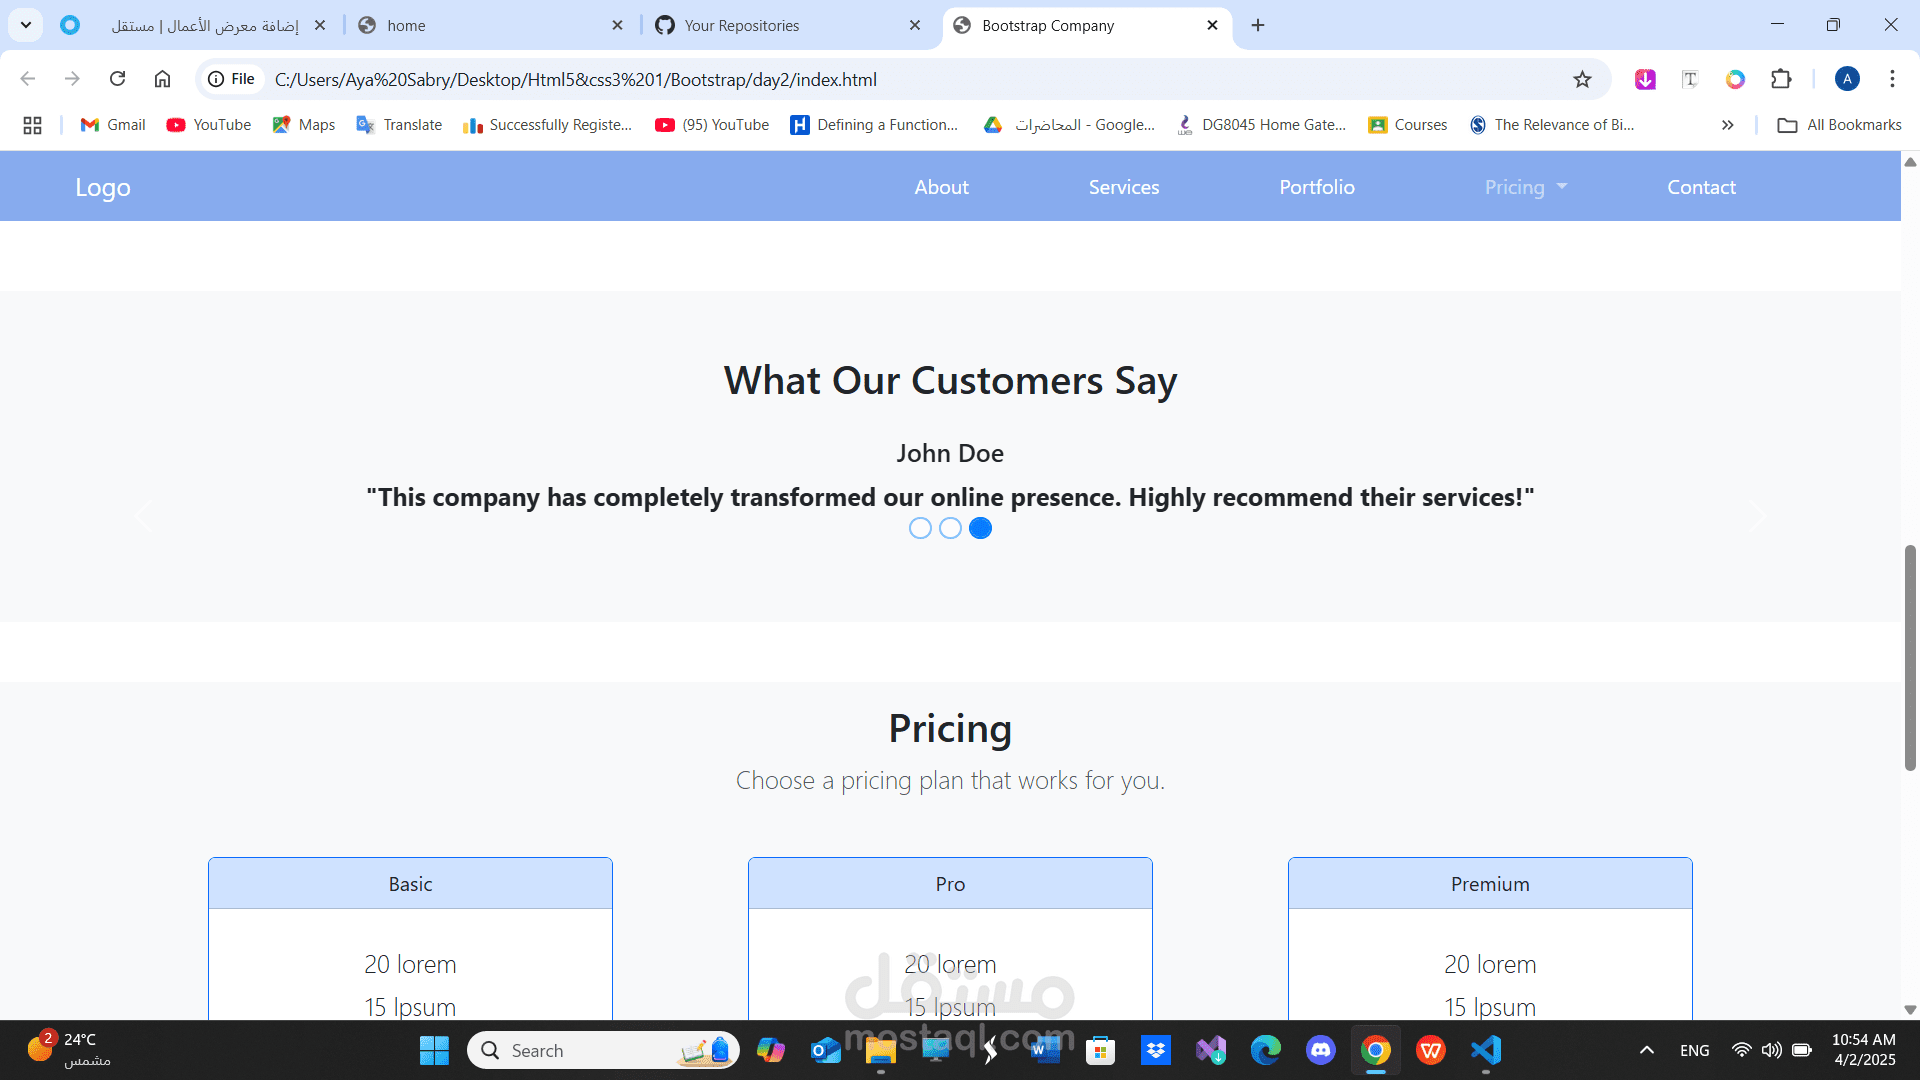
Task: Select the first carousel indicator dot
Action: 920,528
